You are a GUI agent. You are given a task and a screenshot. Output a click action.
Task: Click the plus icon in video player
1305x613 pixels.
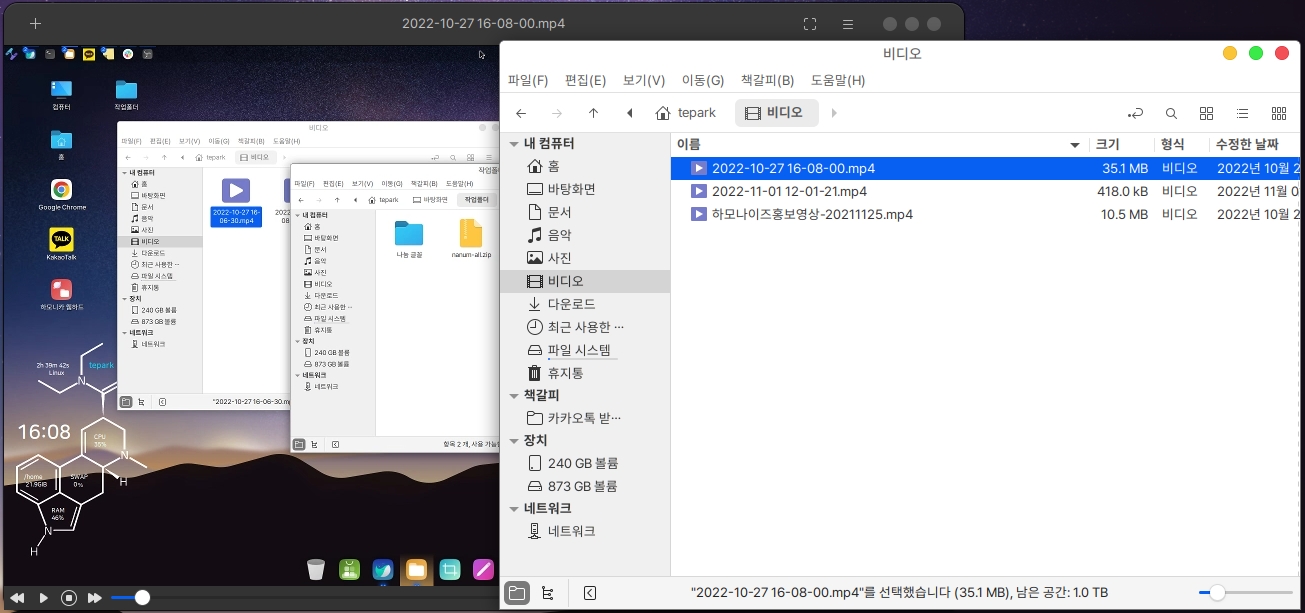(36, 24)
